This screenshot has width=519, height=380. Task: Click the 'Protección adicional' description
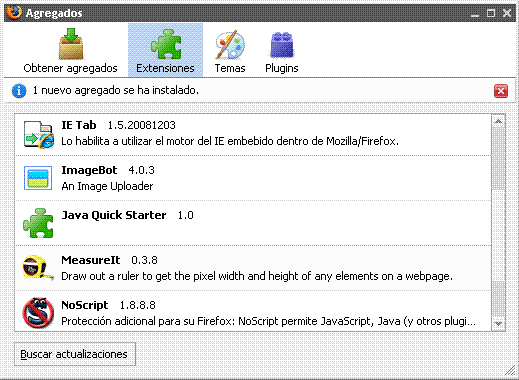pos(268,321)
